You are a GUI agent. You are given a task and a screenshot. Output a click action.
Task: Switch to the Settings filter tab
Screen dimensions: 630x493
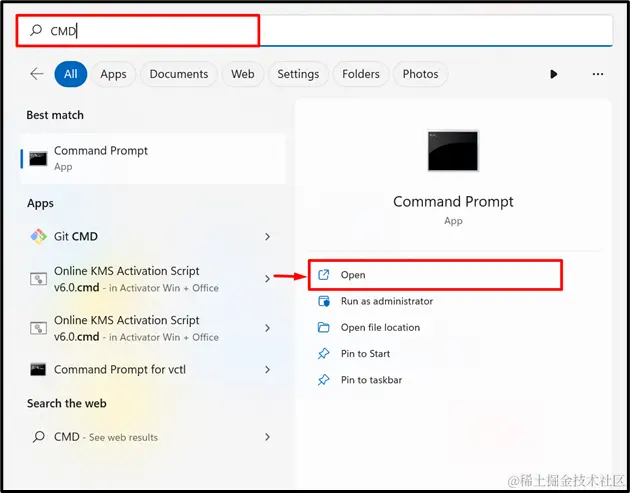point(298,74)
